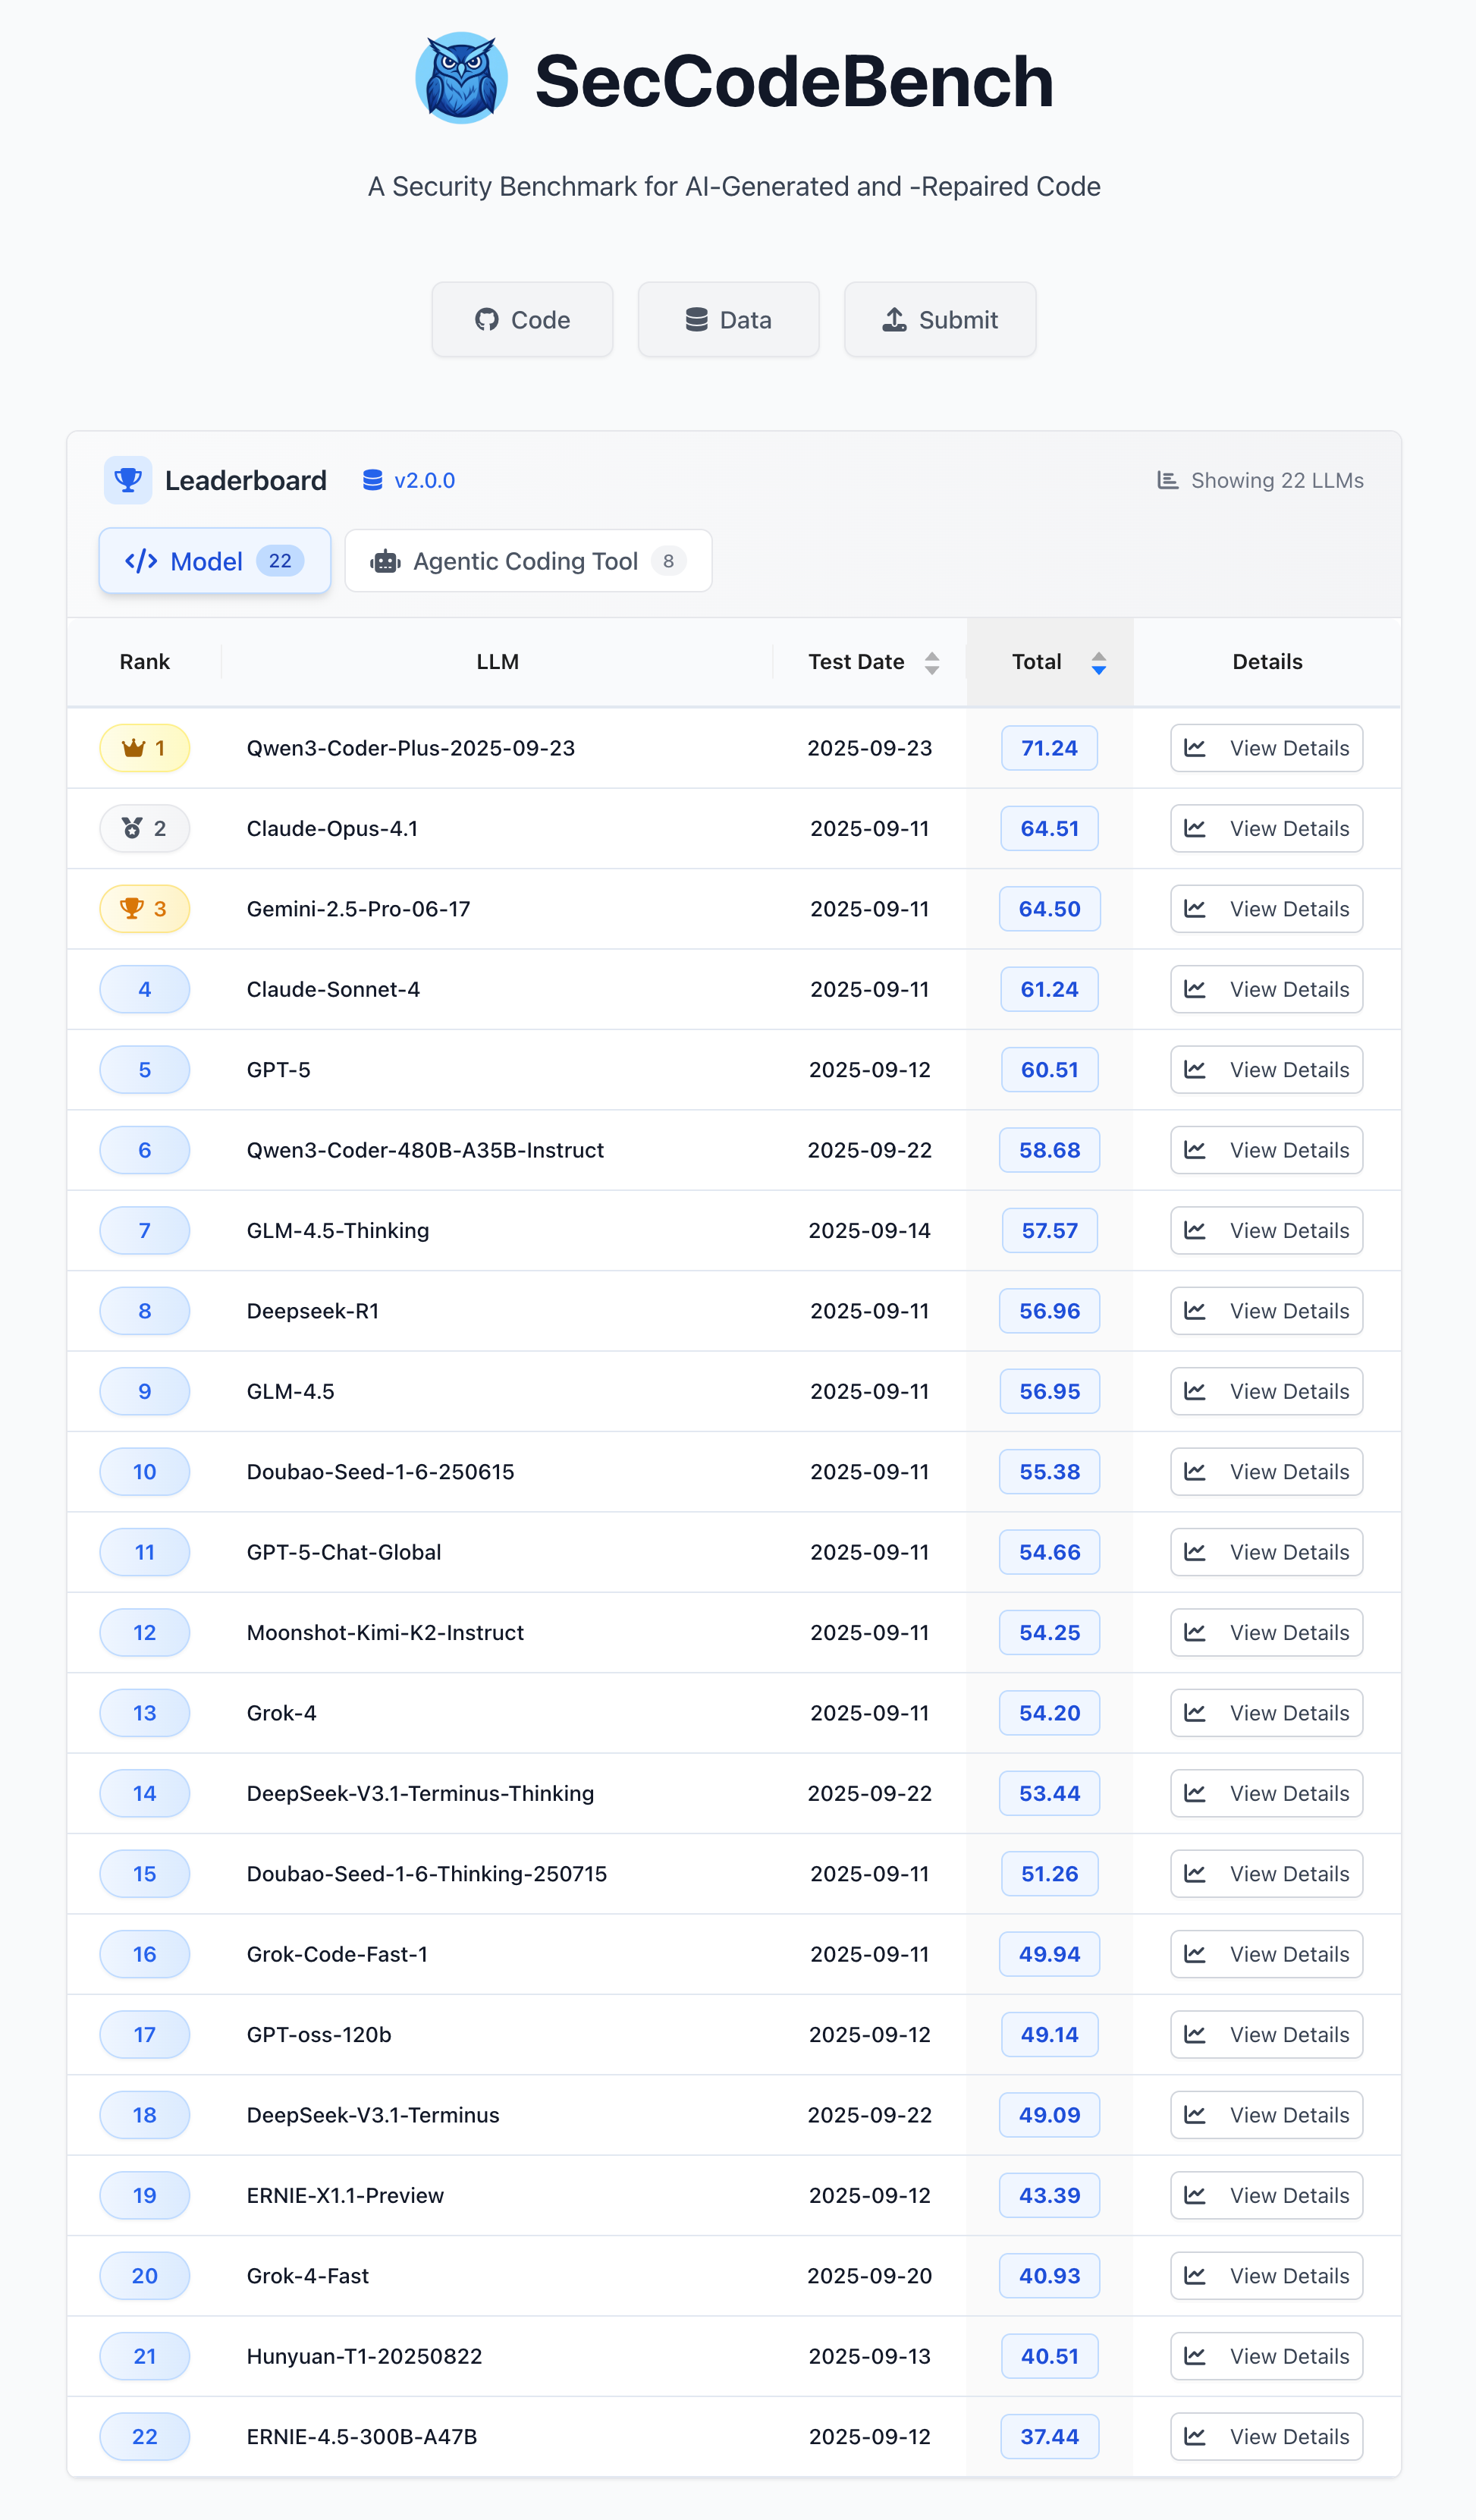The width and height of the screenshot is (1476, 2520).
Task: View Details for Qwen3-Coder-480B-A35B-Instruct
Action: coord(1267,1150)
